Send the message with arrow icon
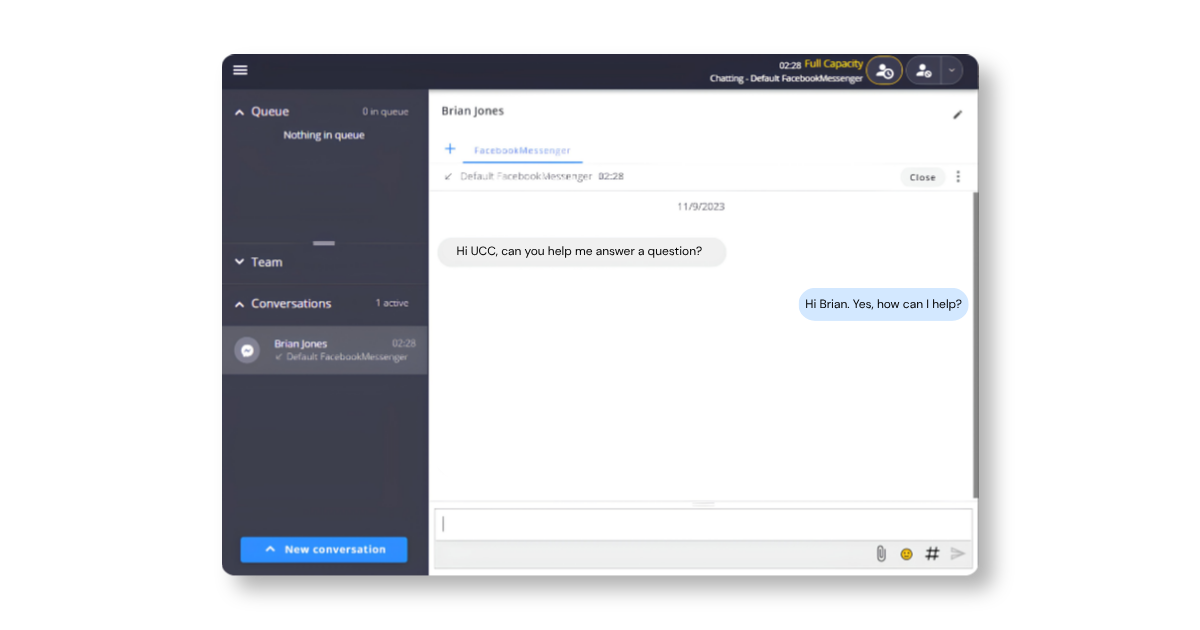The height and width of the screenshot is (630, 1200). pyautogui.click(x=958, y=553)
